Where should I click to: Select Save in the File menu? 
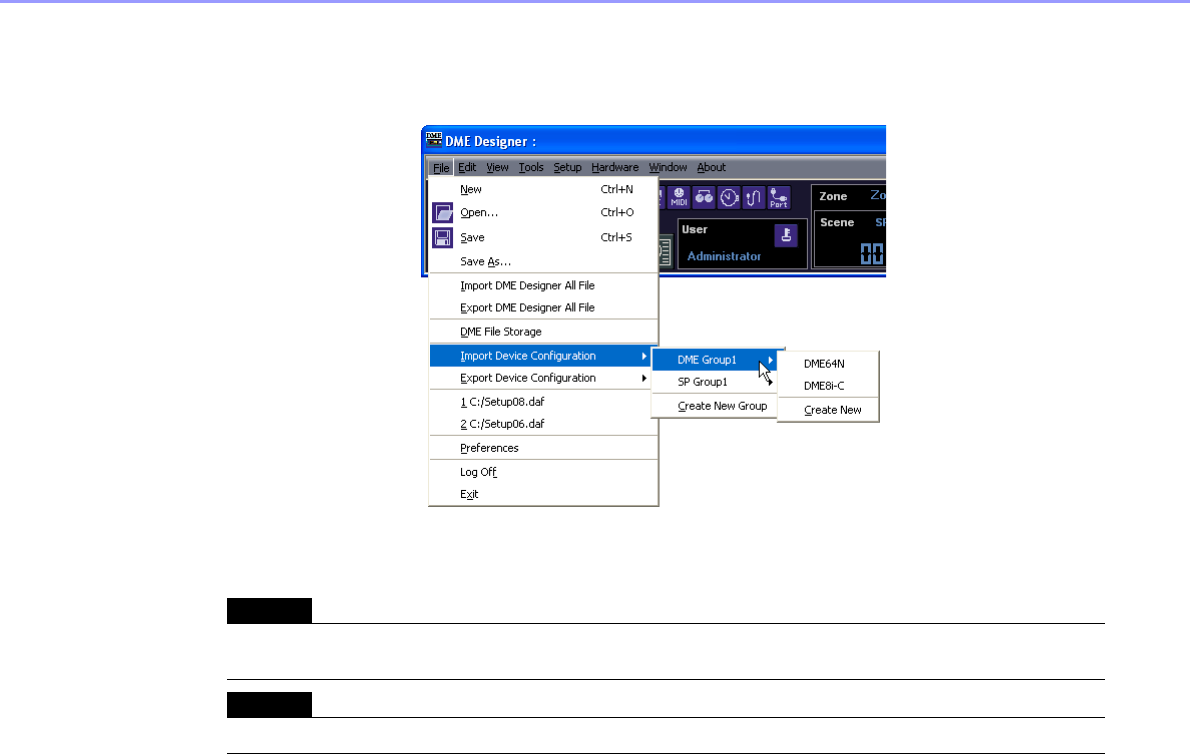543,237
